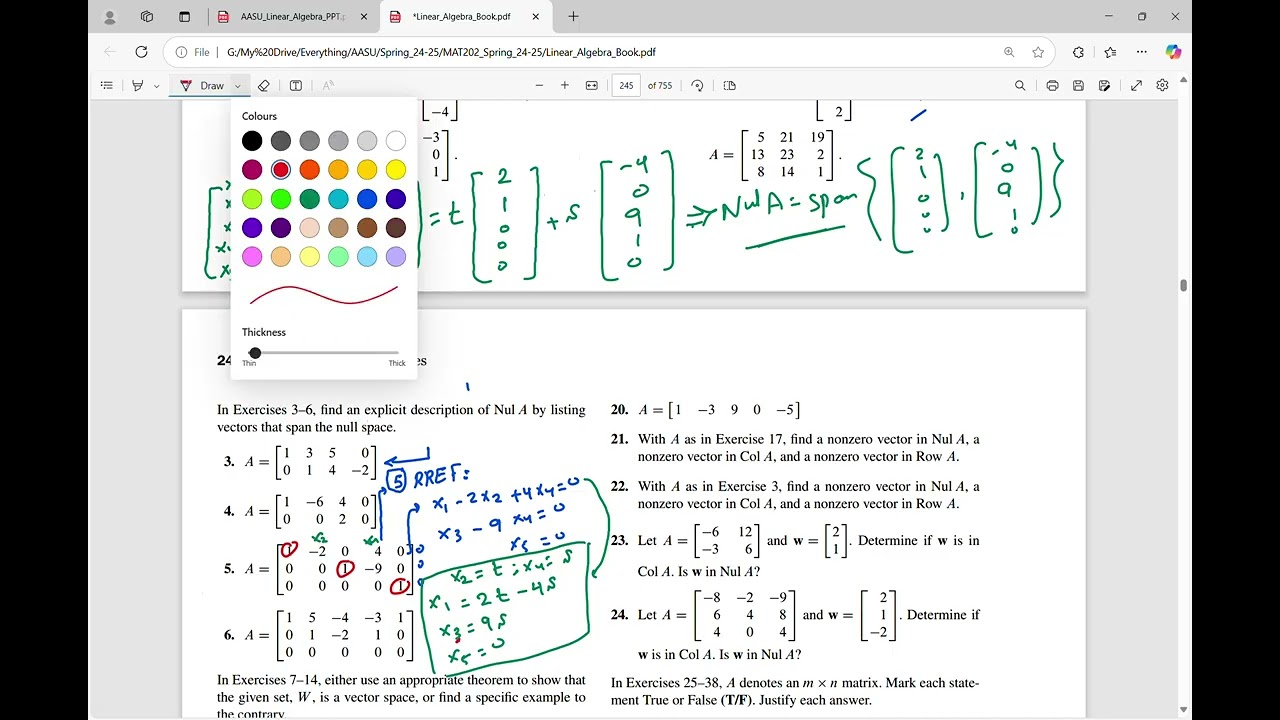Click the file address bar URL

441,52
